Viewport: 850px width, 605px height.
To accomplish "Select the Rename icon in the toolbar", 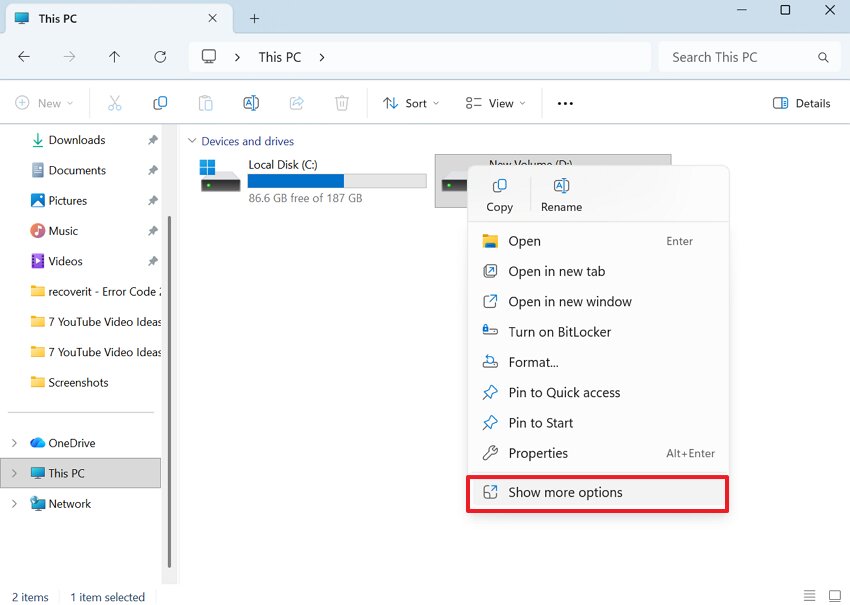I will 251,103.
